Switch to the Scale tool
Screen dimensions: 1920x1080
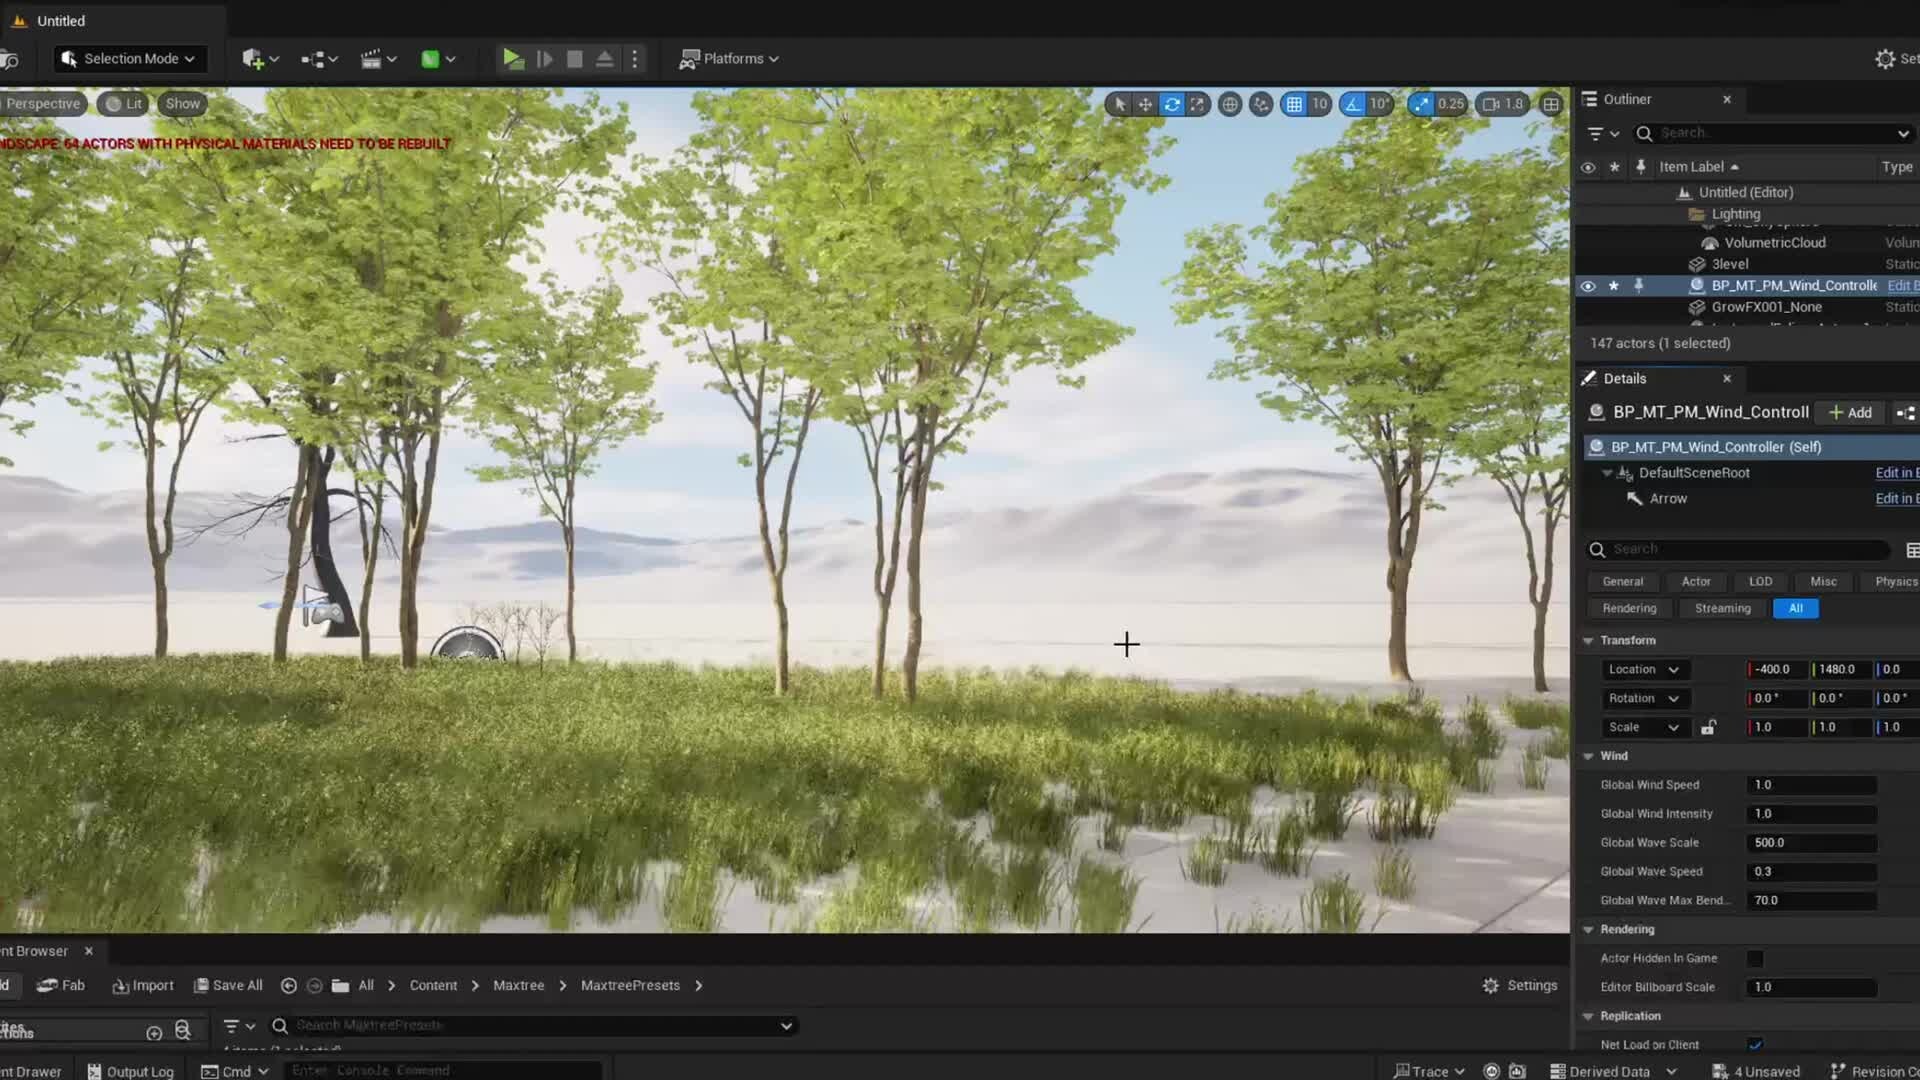tap(1199, 104)
